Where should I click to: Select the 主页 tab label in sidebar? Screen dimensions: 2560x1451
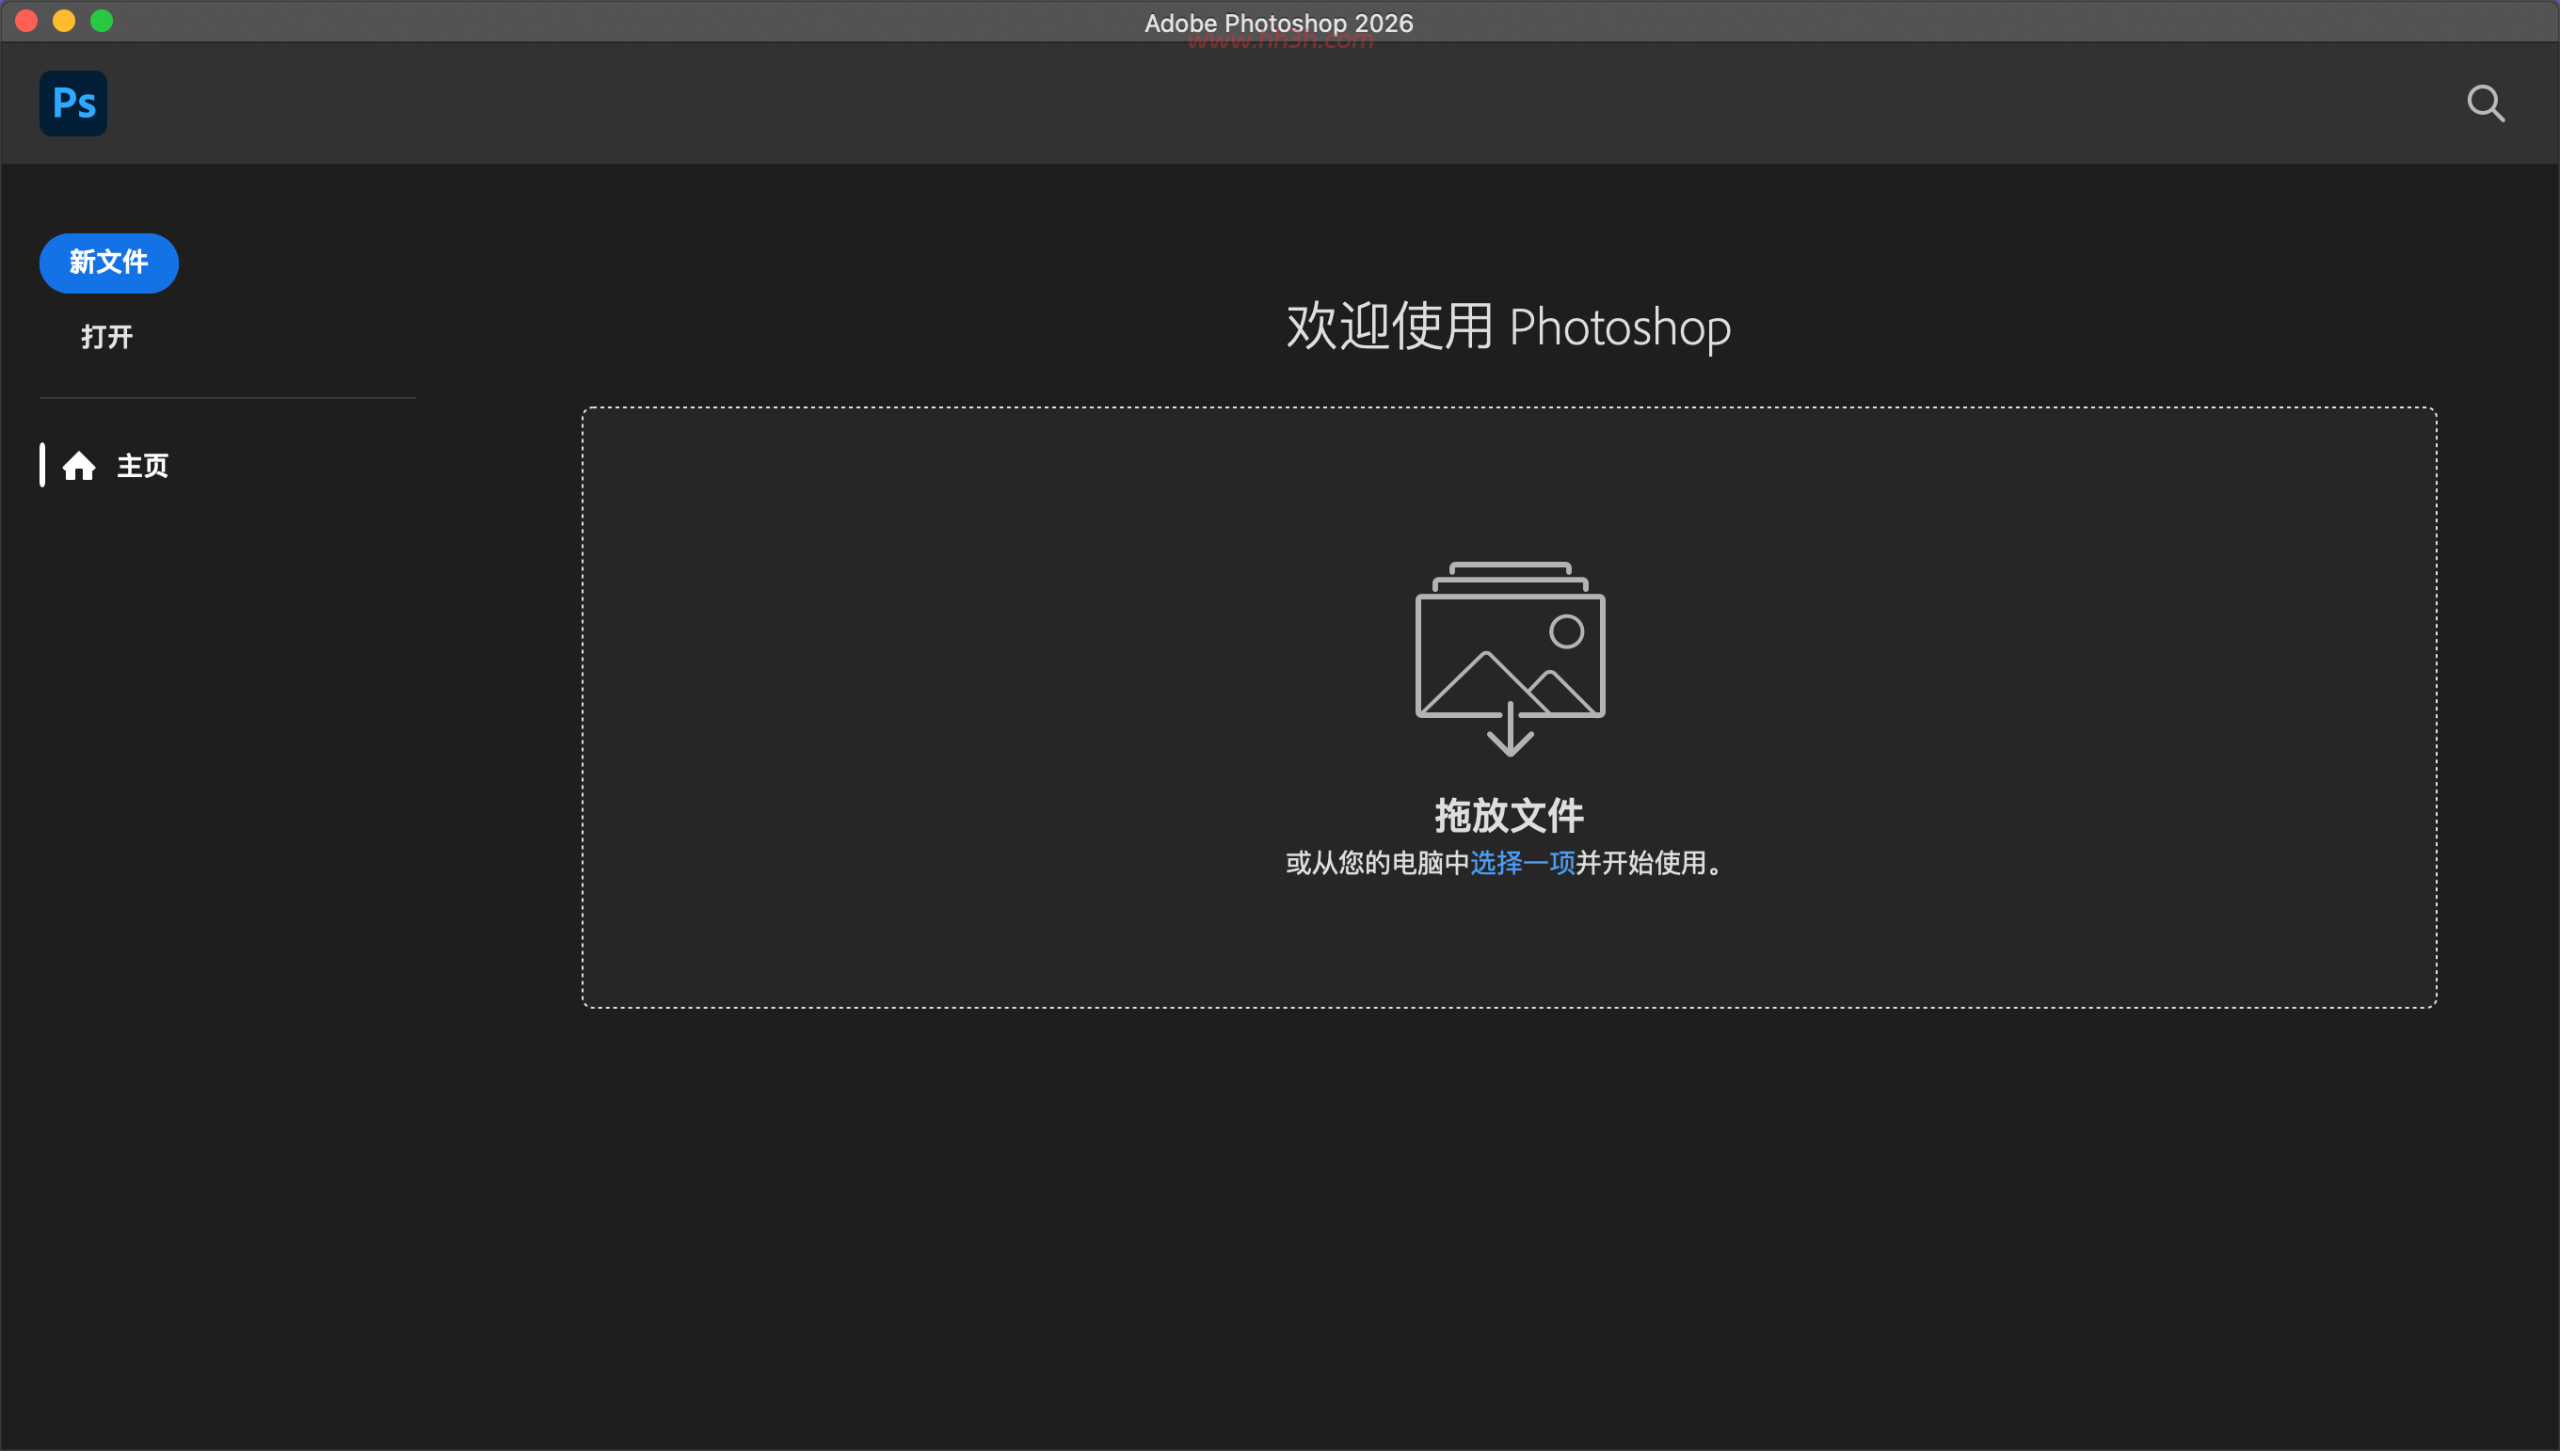(x=143, y=466)
